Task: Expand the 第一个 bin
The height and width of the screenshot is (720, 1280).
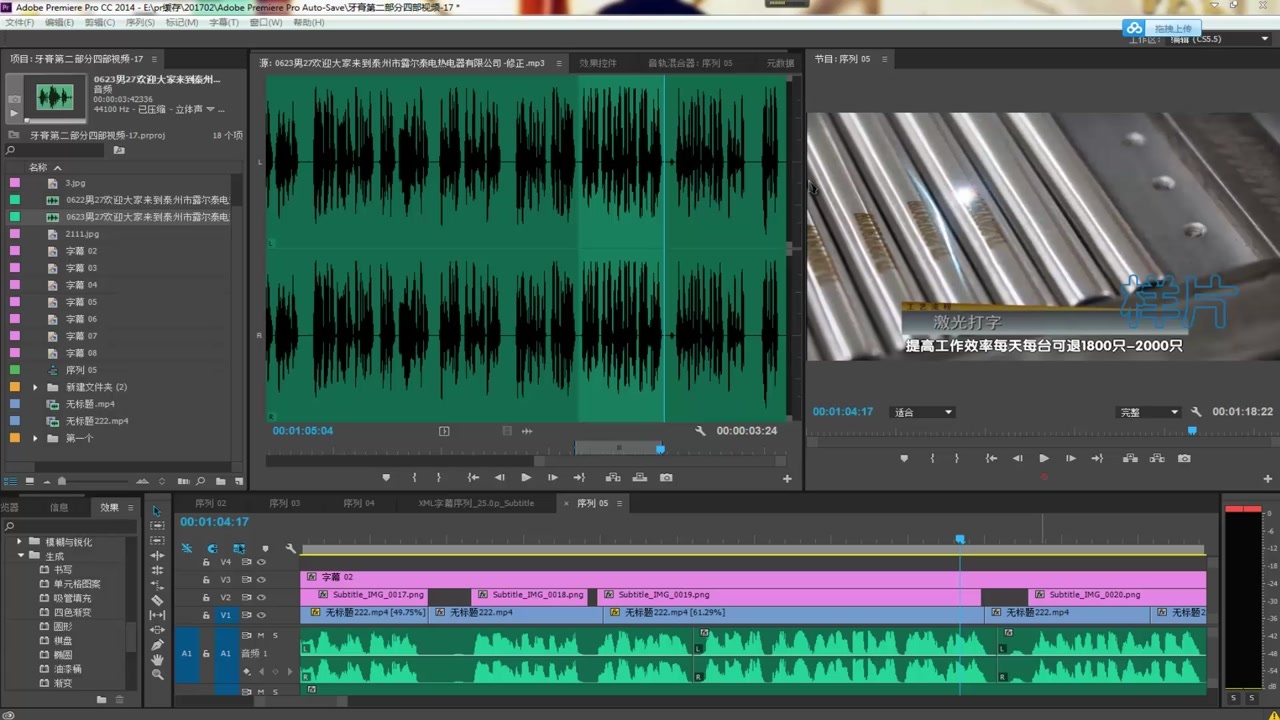Action: coord(36,438)
